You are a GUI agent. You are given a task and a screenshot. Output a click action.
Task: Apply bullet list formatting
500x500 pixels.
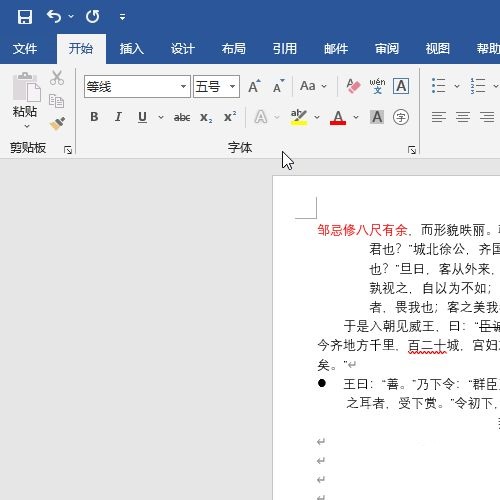pos(438,86)
